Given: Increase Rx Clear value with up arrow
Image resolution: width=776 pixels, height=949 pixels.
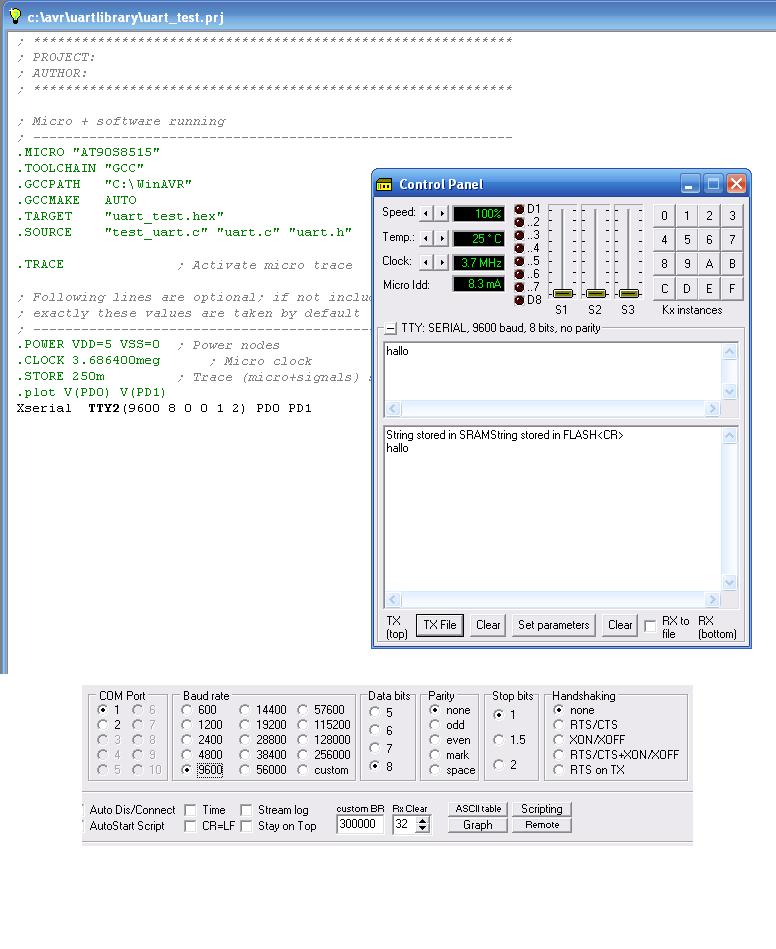Looking at the screenshot, I should coord(423,820).
